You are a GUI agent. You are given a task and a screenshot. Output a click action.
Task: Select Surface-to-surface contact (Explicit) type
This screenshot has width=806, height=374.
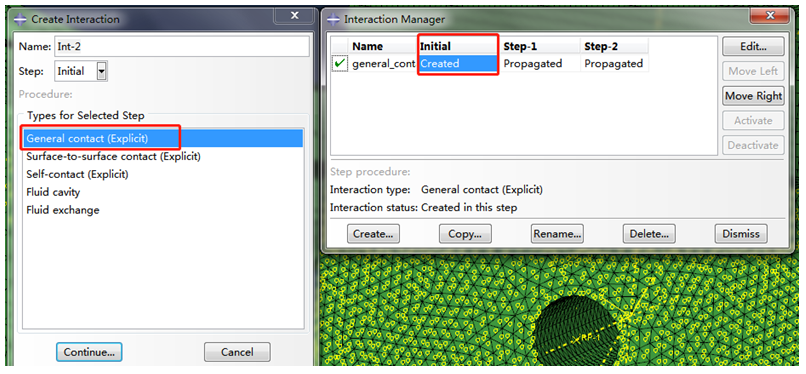(x=163, y=156)
